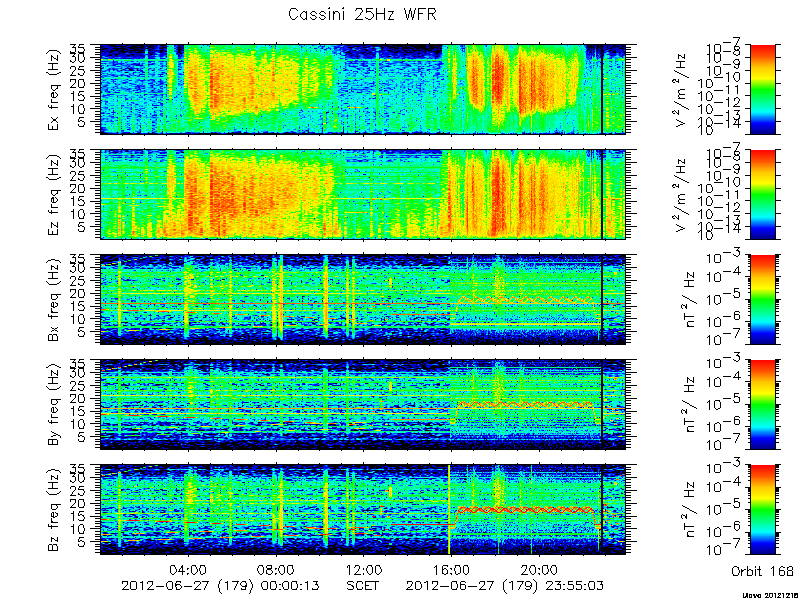
Task: Select the Bz freq spectrogram panel
Action: coord(363,510)
